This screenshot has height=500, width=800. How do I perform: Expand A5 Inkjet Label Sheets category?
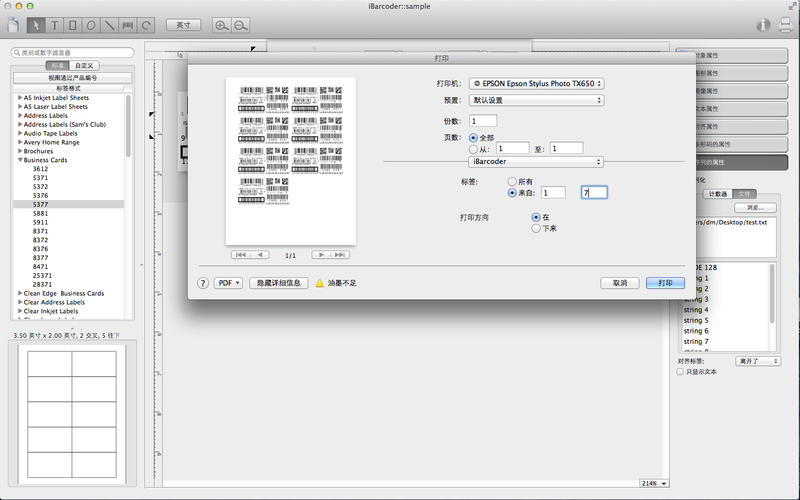coord(20,97)
